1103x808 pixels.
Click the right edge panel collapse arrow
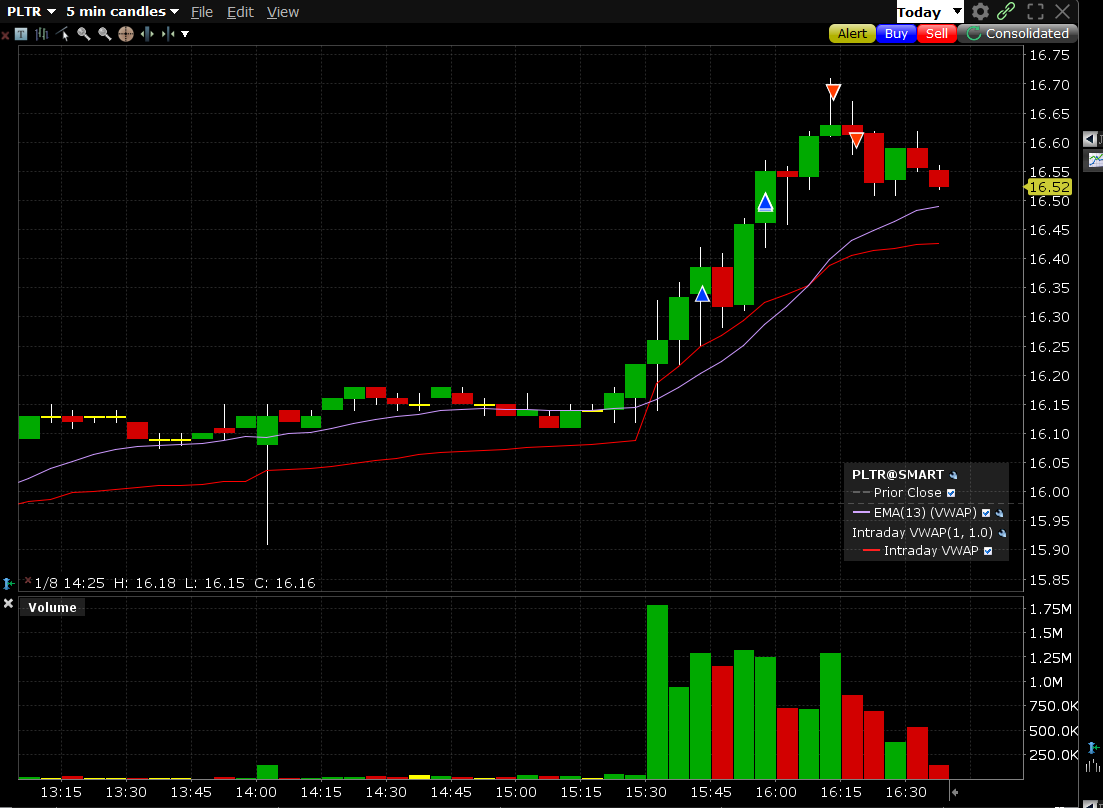point(1090,139)
